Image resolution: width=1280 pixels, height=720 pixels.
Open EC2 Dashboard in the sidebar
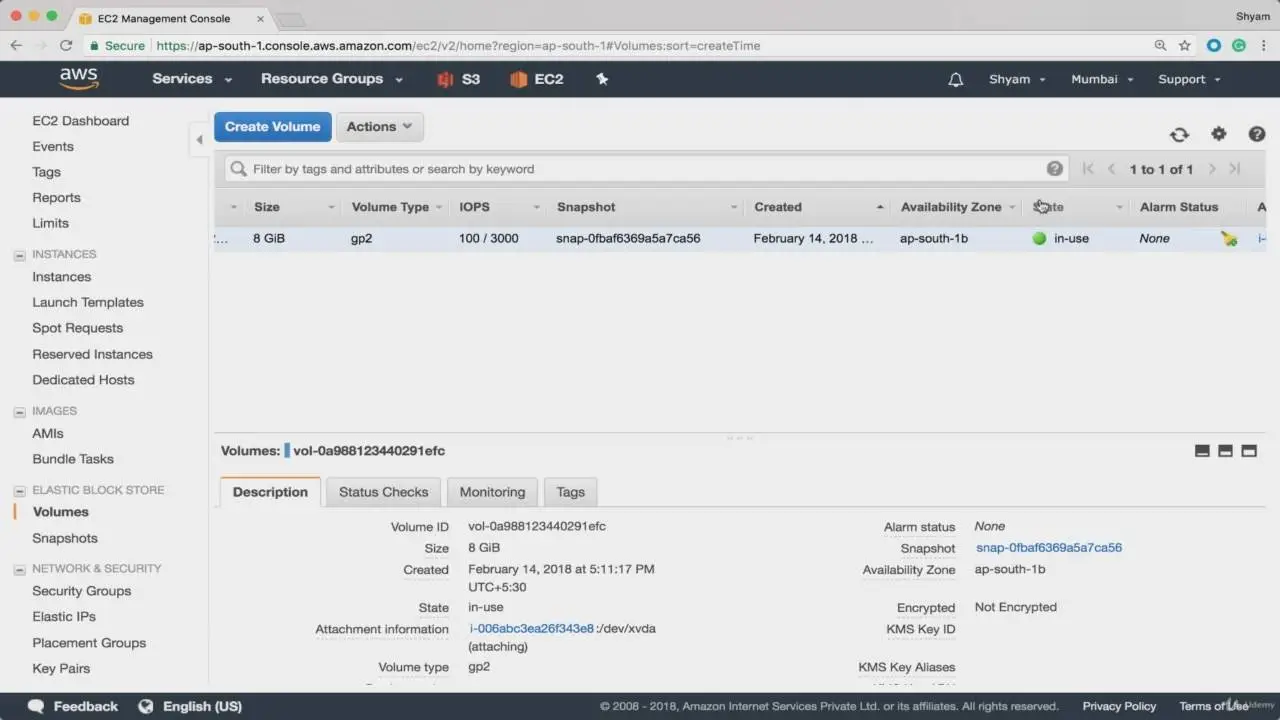81,121
